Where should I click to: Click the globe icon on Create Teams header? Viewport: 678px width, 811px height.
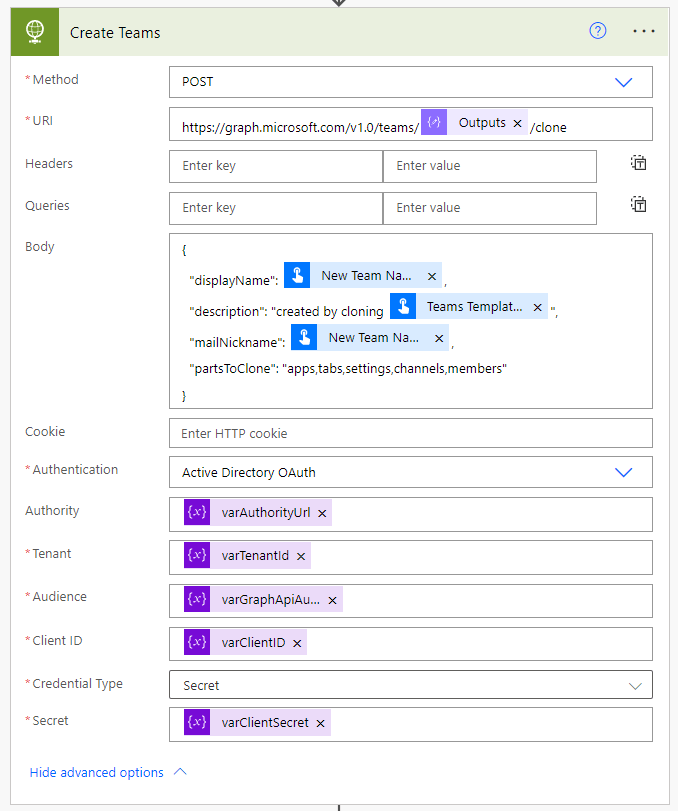point(33,31)
